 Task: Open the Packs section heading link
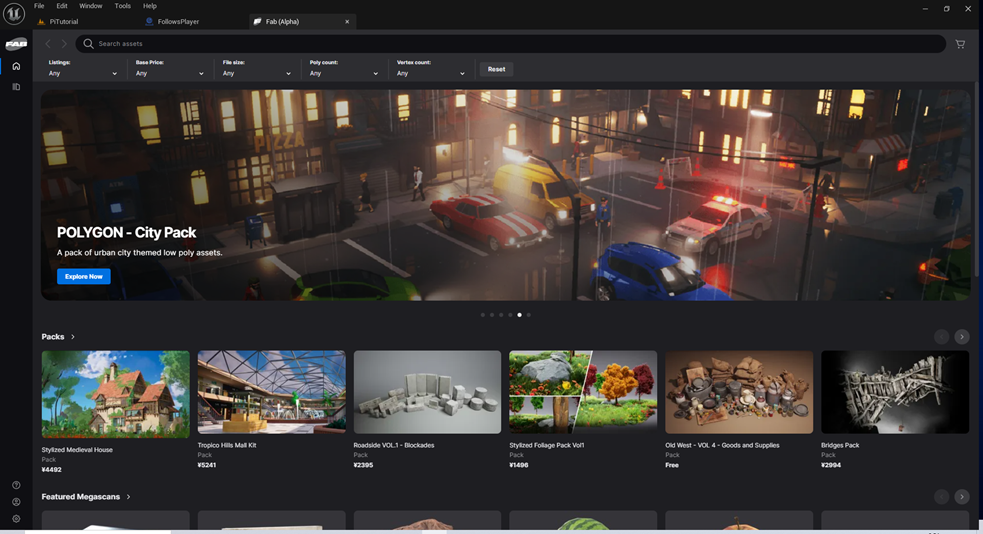tap(53, 337)
